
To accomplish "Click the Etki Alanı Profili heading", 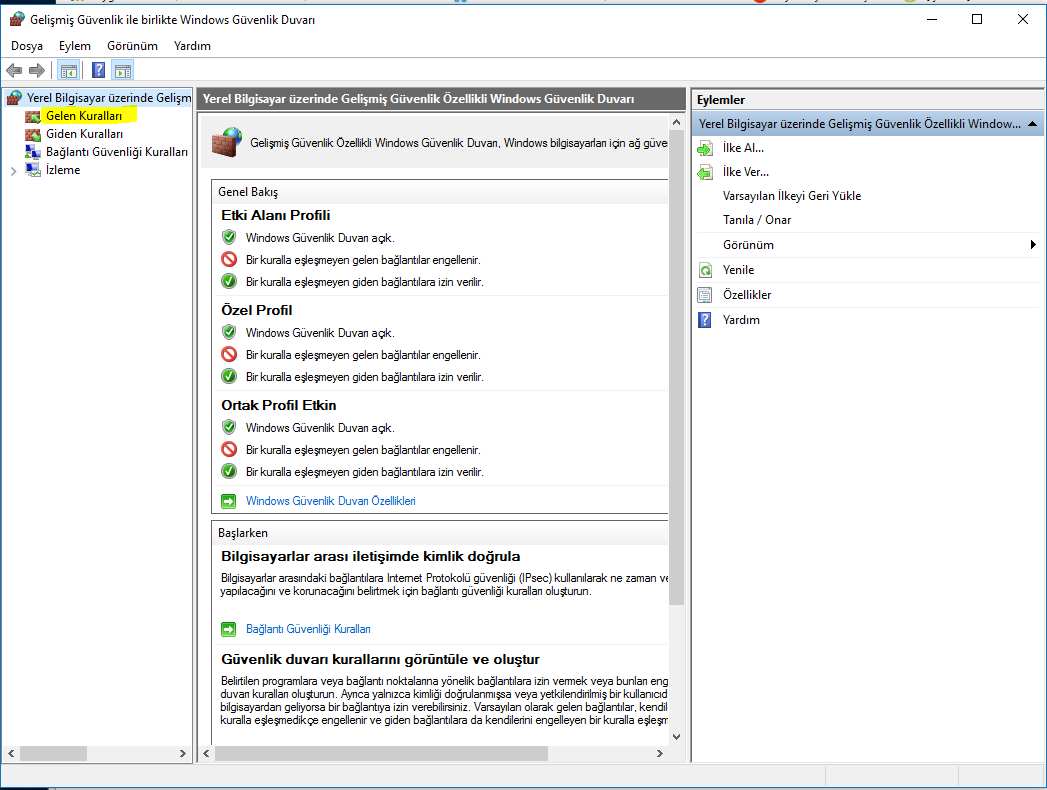I will (276, 216).
